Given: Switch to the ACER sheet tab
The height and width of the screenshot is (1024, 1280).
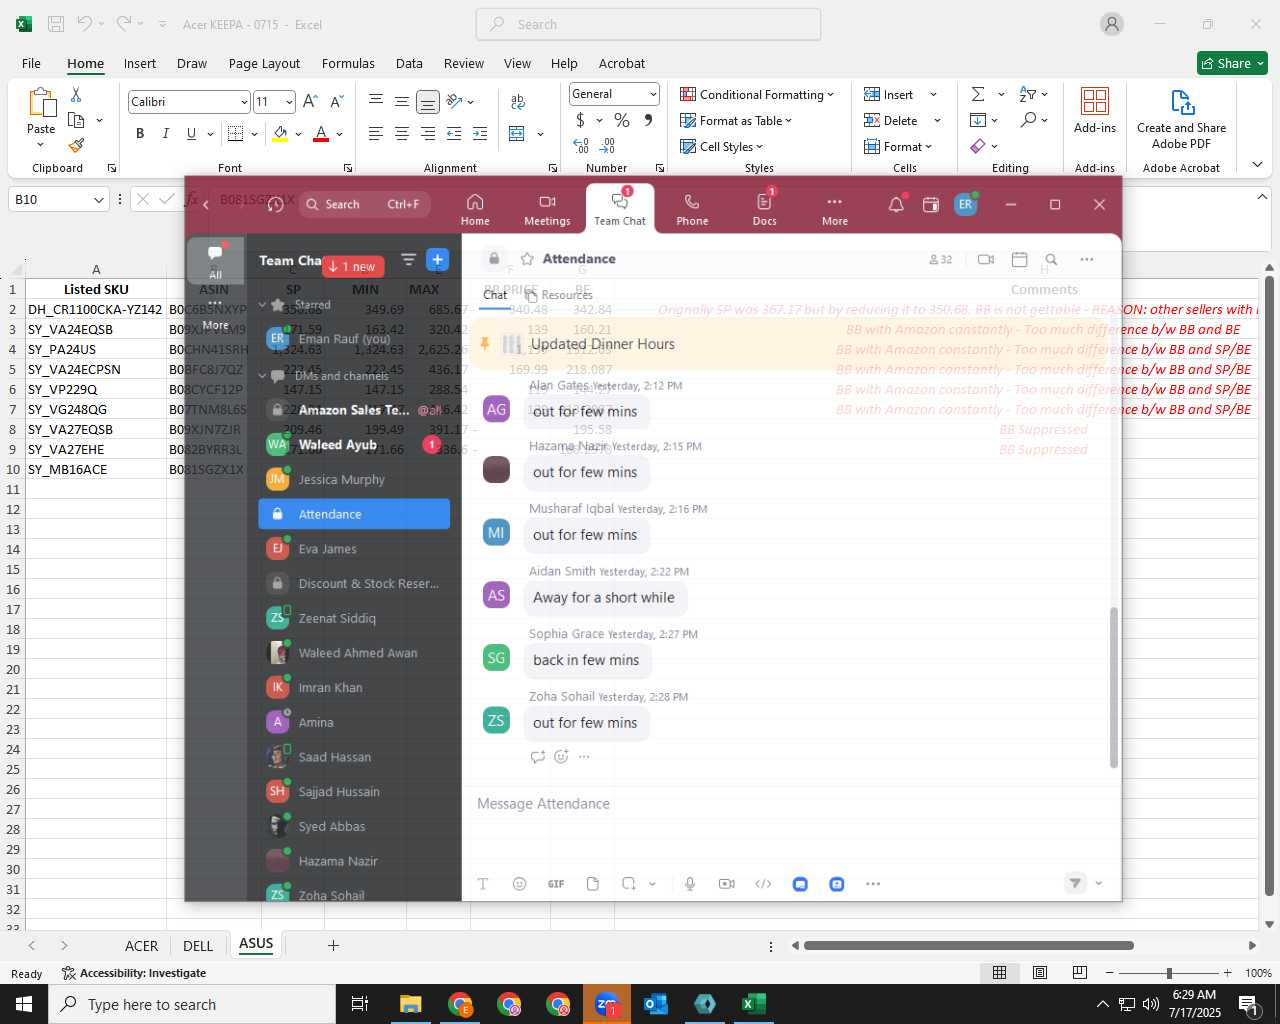Looking at the screenshot, I should pos(141,946).
